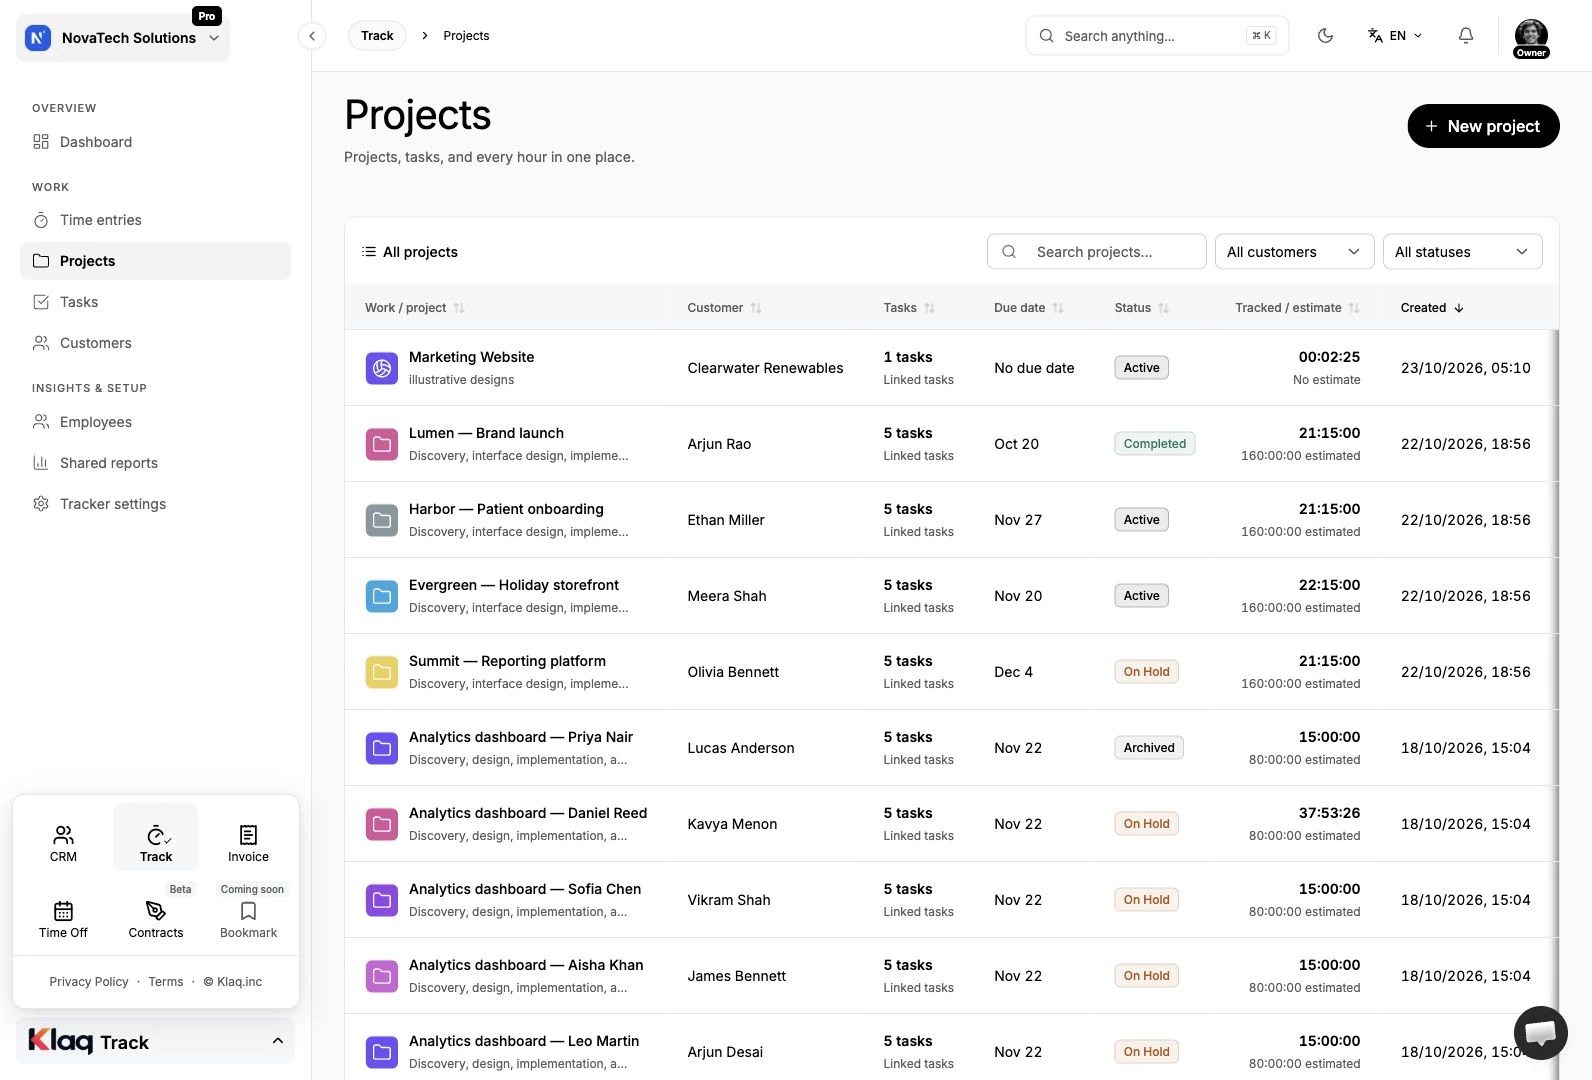Click the Summit — Reporting platform folder icon
This screenshot has height=1080, width=1592.
point(382,672)
